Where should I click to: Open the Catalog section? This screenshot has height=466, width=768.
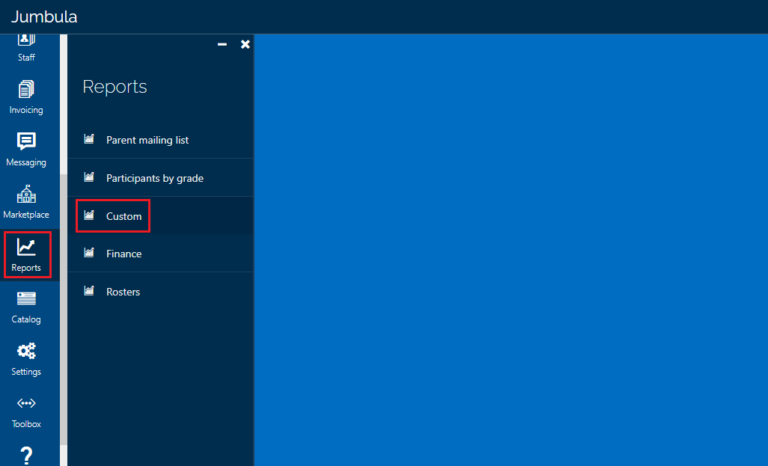point(26,308)
